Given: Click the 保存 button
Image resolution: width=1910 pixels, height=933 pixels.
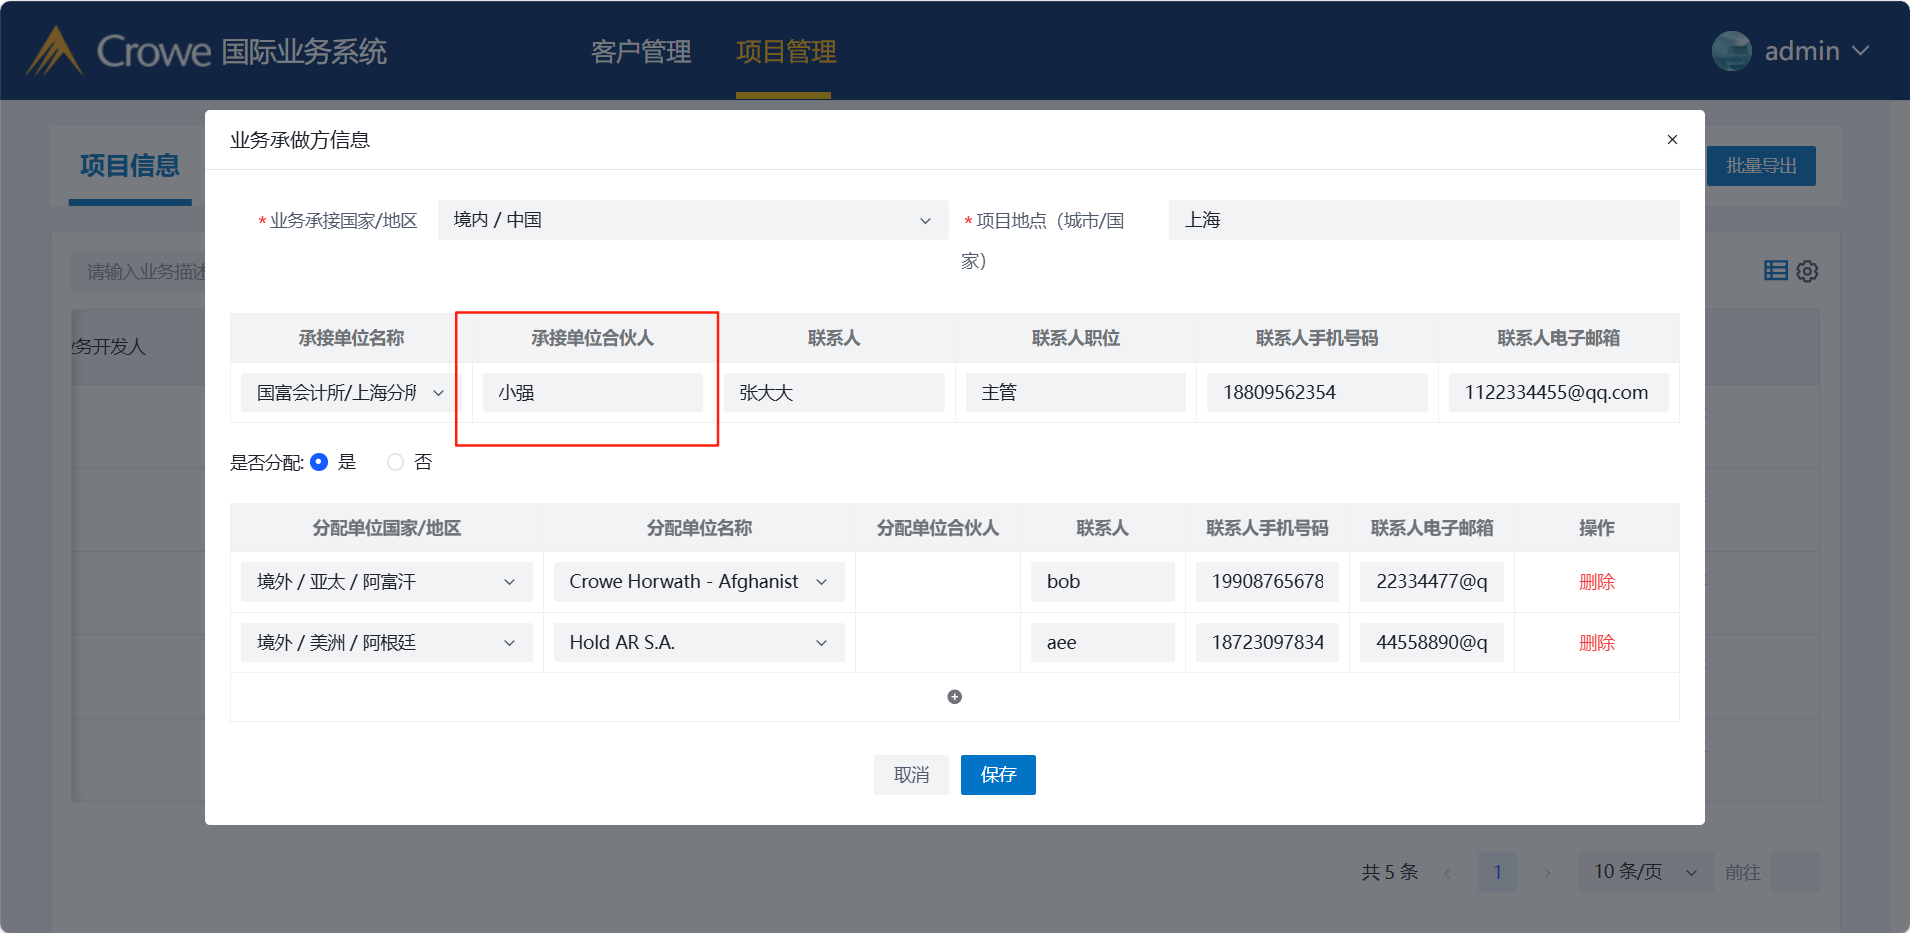Looking at the screenshot, I should click(x=998, y=775).
